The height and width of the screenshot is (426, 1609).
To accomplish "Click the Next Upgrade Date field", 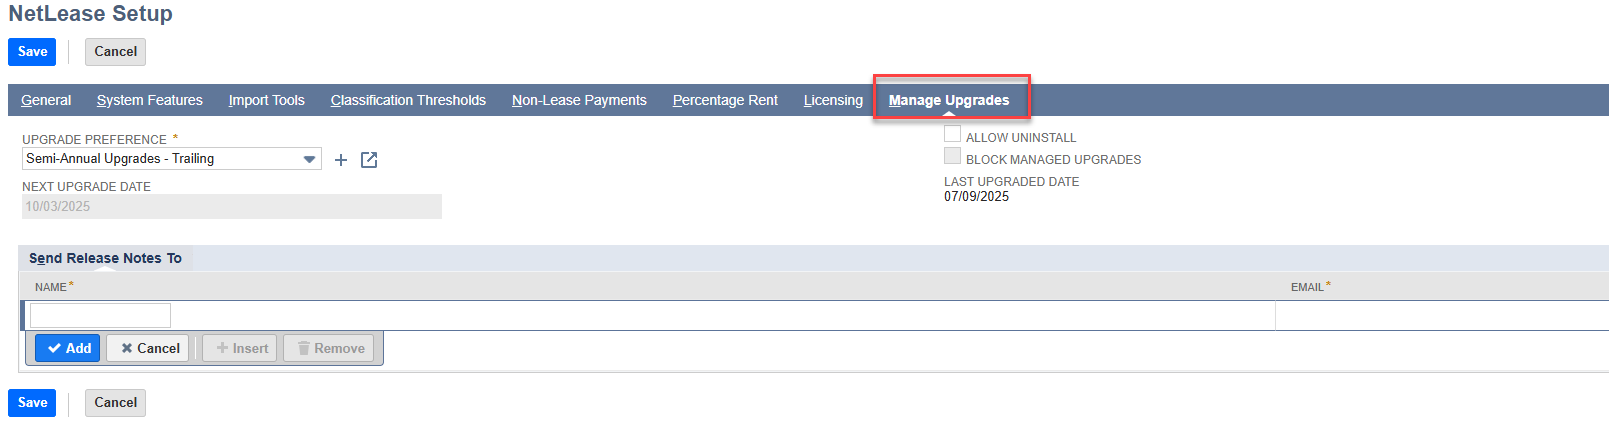I will pyautogui.click(x=232, y=206).
